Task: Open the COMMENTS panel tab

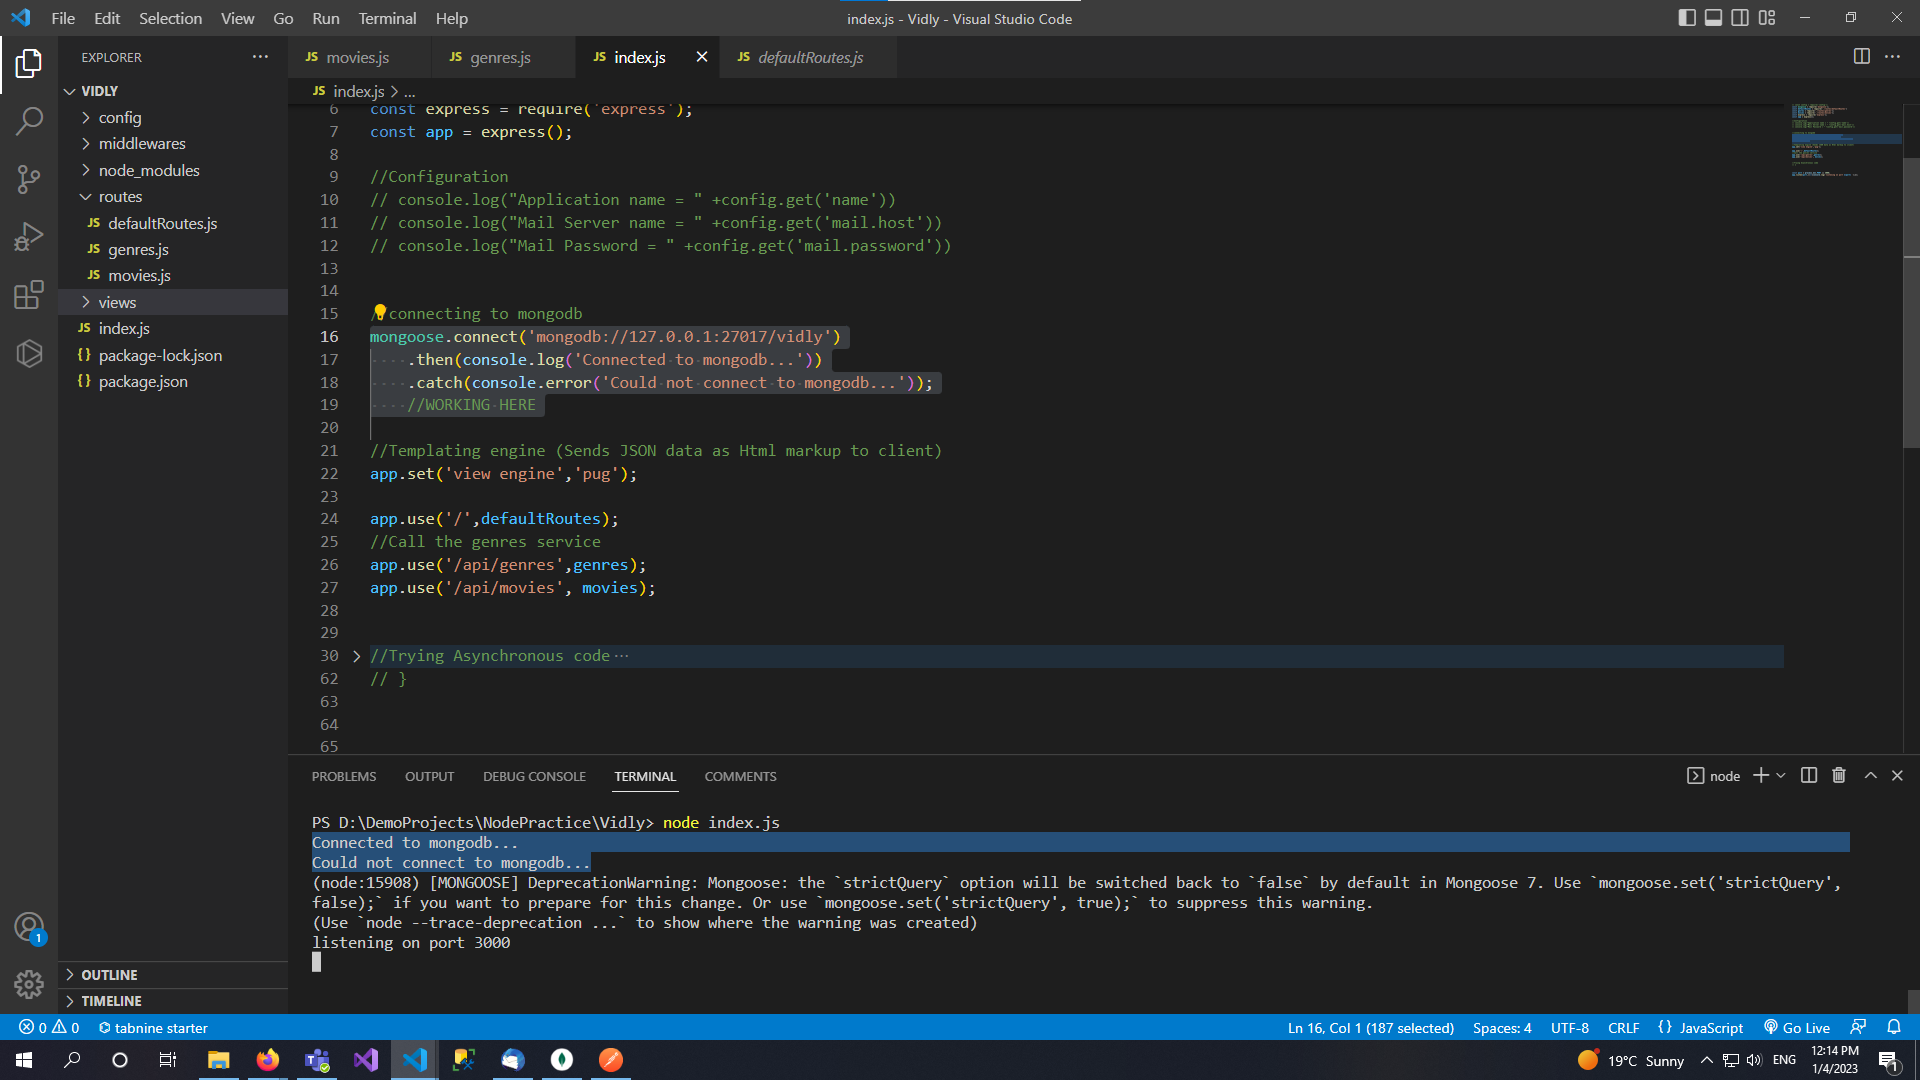Action: click(x=740, y=777)
